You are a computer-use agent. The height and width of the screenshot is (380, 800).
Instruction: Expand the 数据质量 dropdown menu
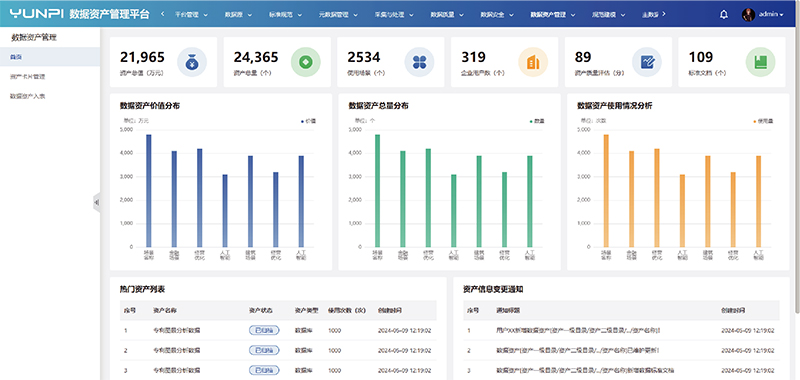pyautogui.click(x=447, y=15)
